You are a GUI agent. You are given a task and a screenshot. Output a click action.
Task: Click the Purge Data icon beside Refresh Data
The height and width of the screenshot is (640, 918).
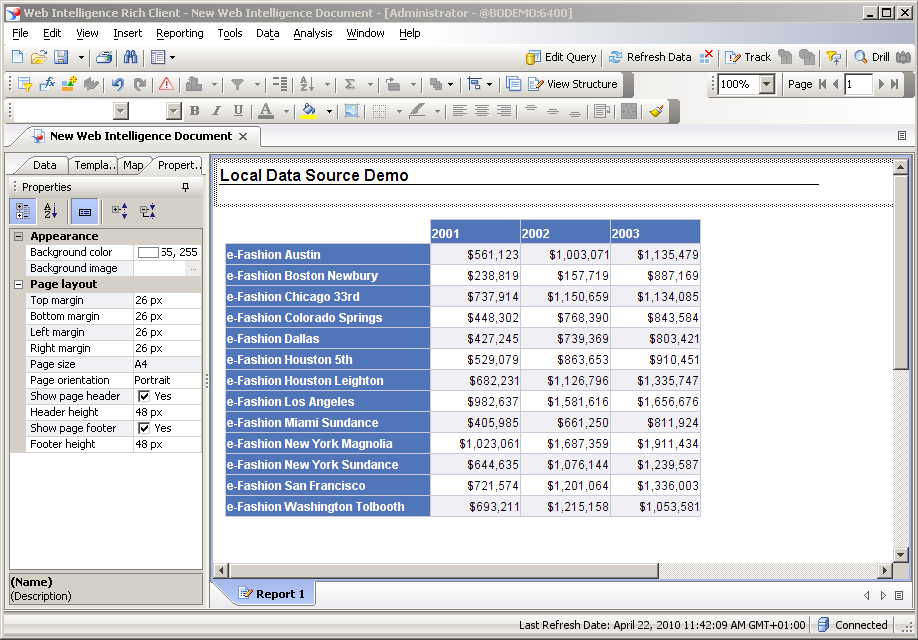707,56
